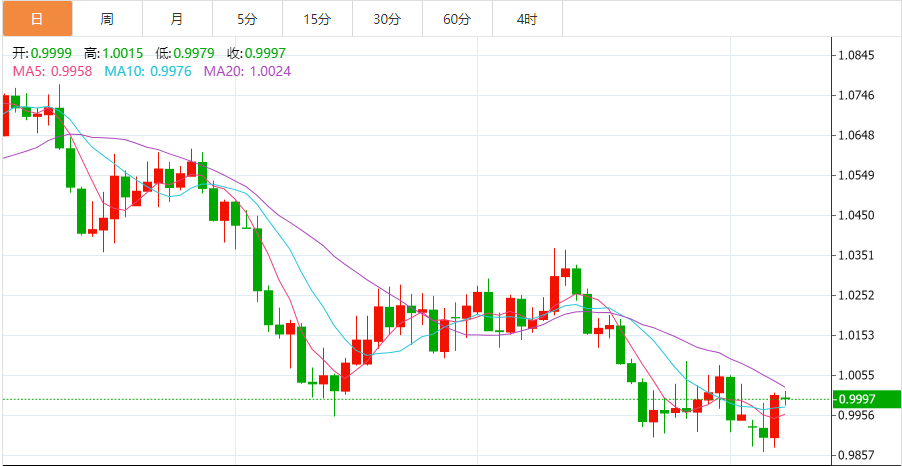Screen dimensions: 902x466
Task: Click the 1.0153 price axis label
Action: coord(857,335)
